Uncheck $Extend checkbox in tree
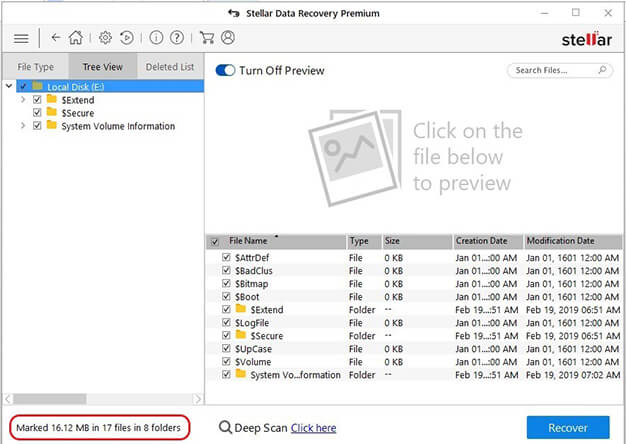 [x=37, y=99]
